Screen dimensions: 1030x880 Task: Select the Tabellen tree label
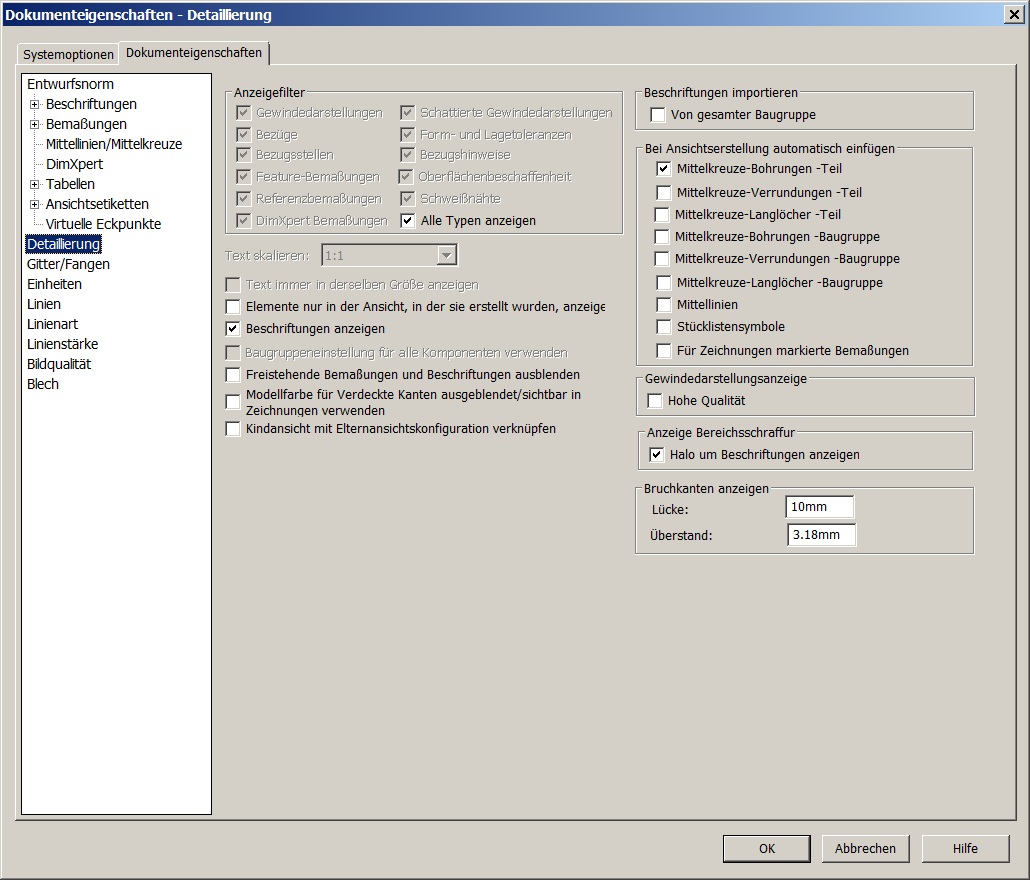click(70, 185)
